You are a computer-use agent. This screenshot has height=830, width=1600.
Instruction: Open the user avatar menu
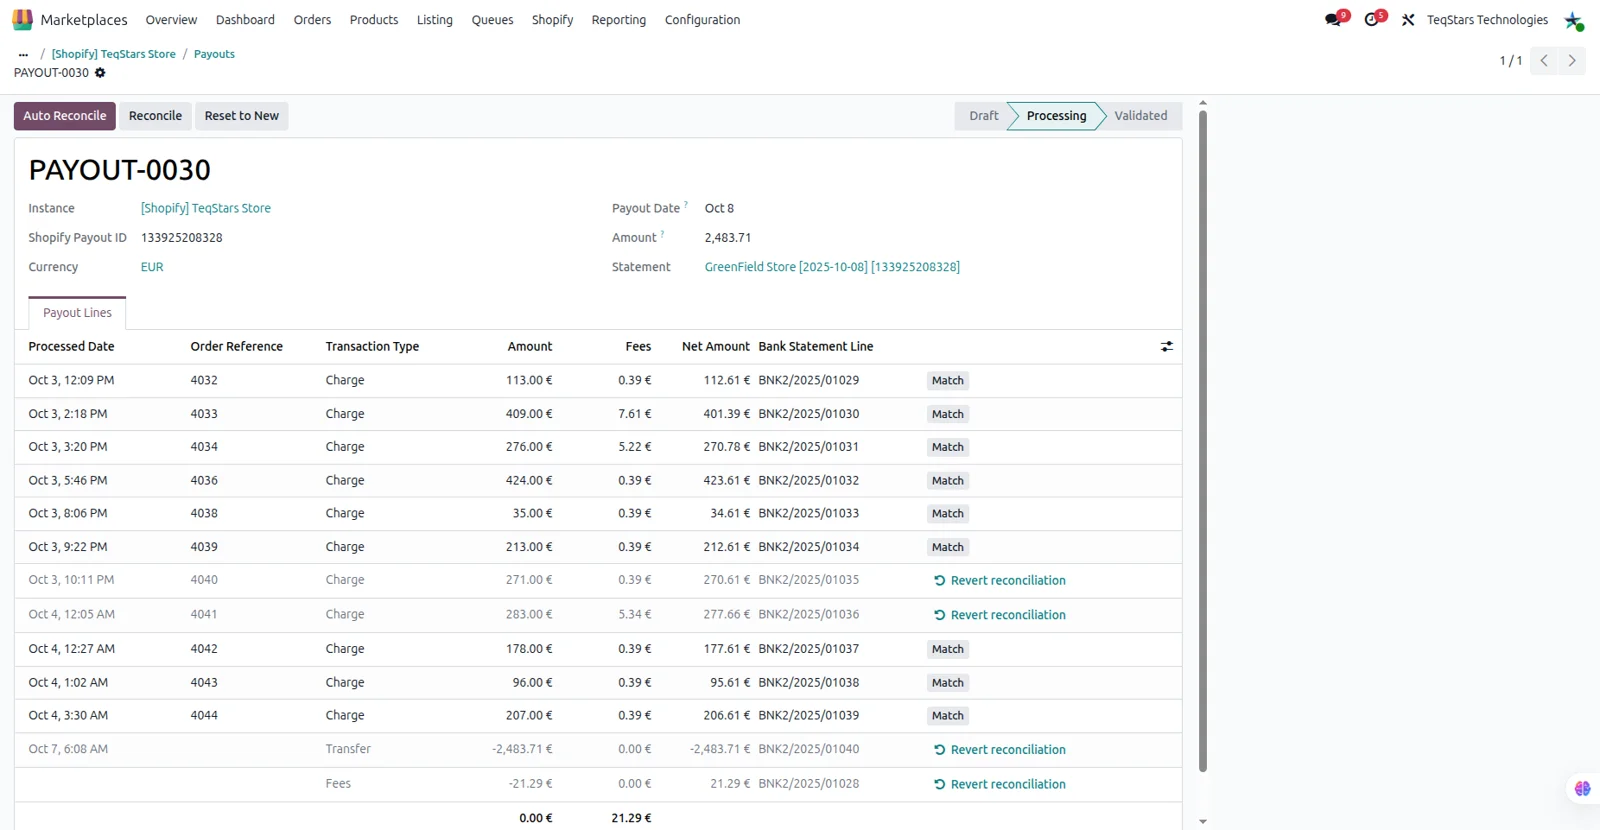tap(1574, 20)
